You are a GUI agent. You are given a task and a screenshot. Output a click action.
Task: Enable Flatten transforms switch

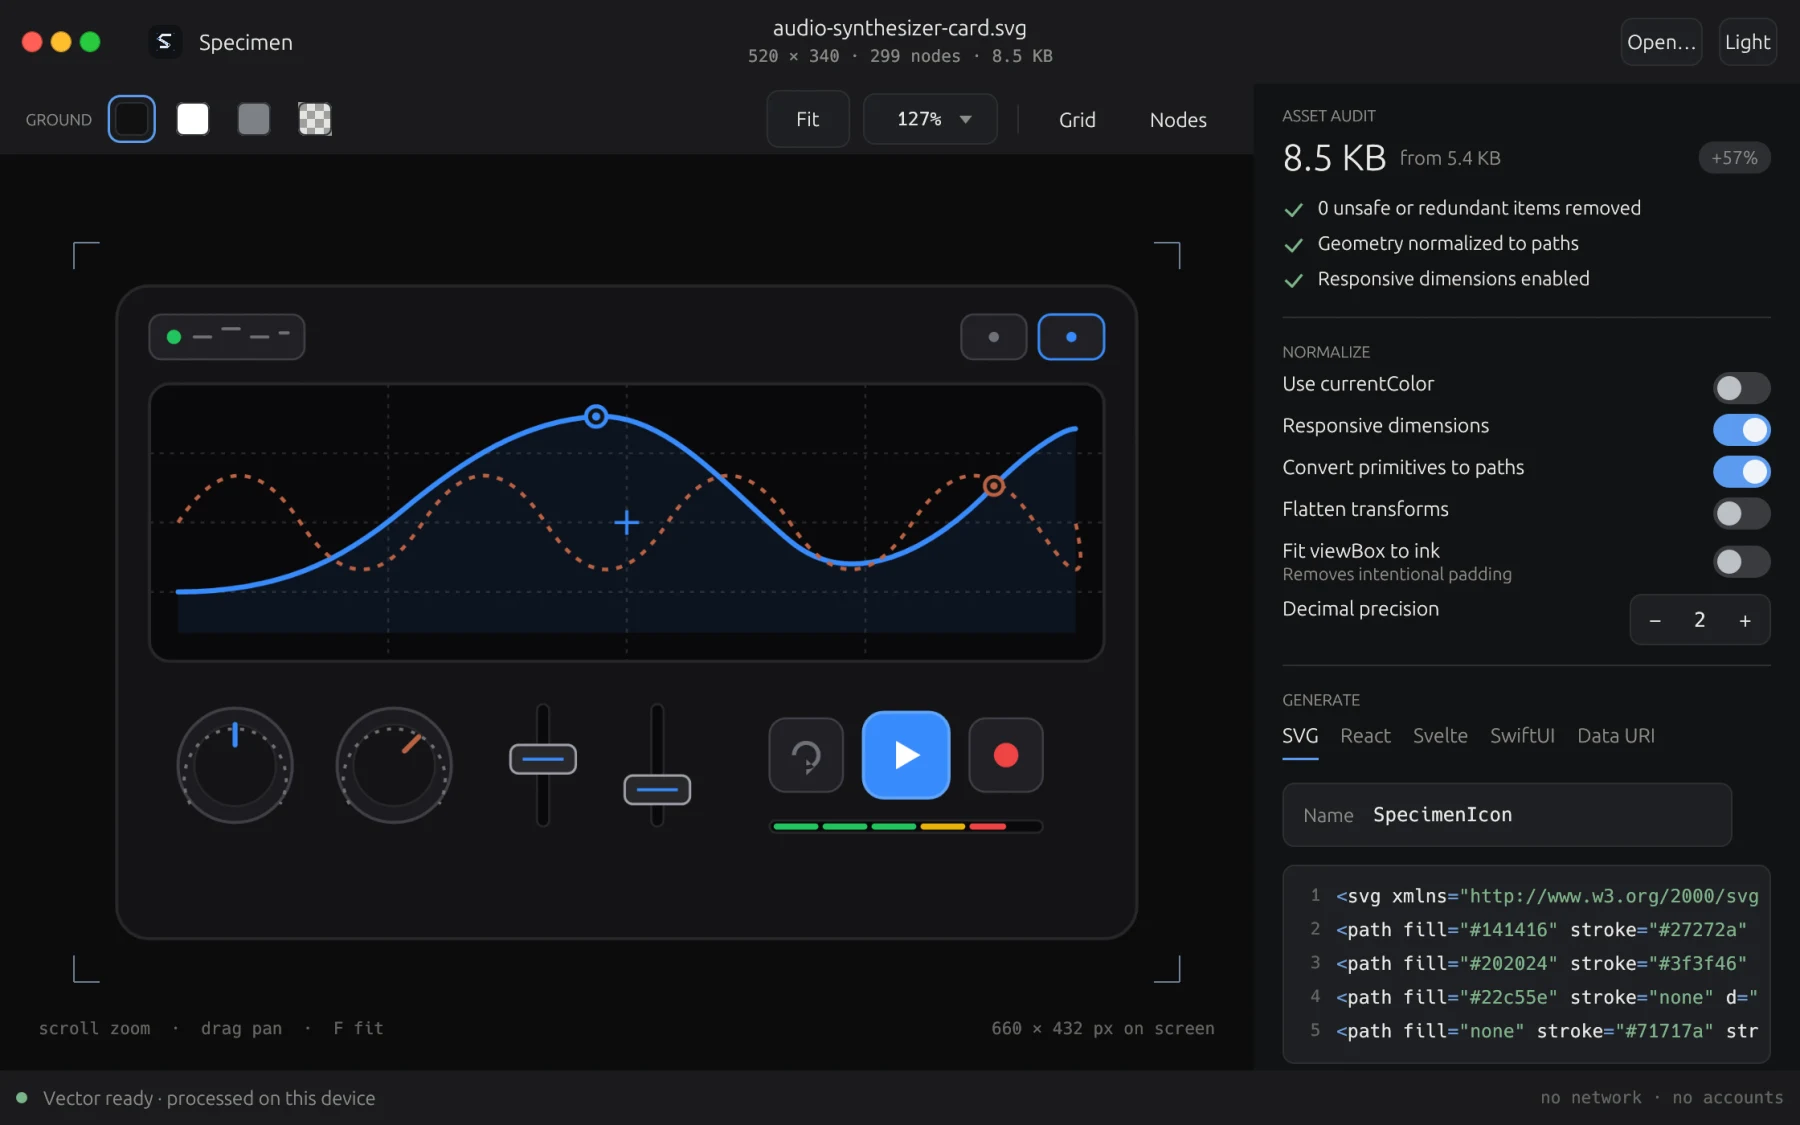[1741, 514]
